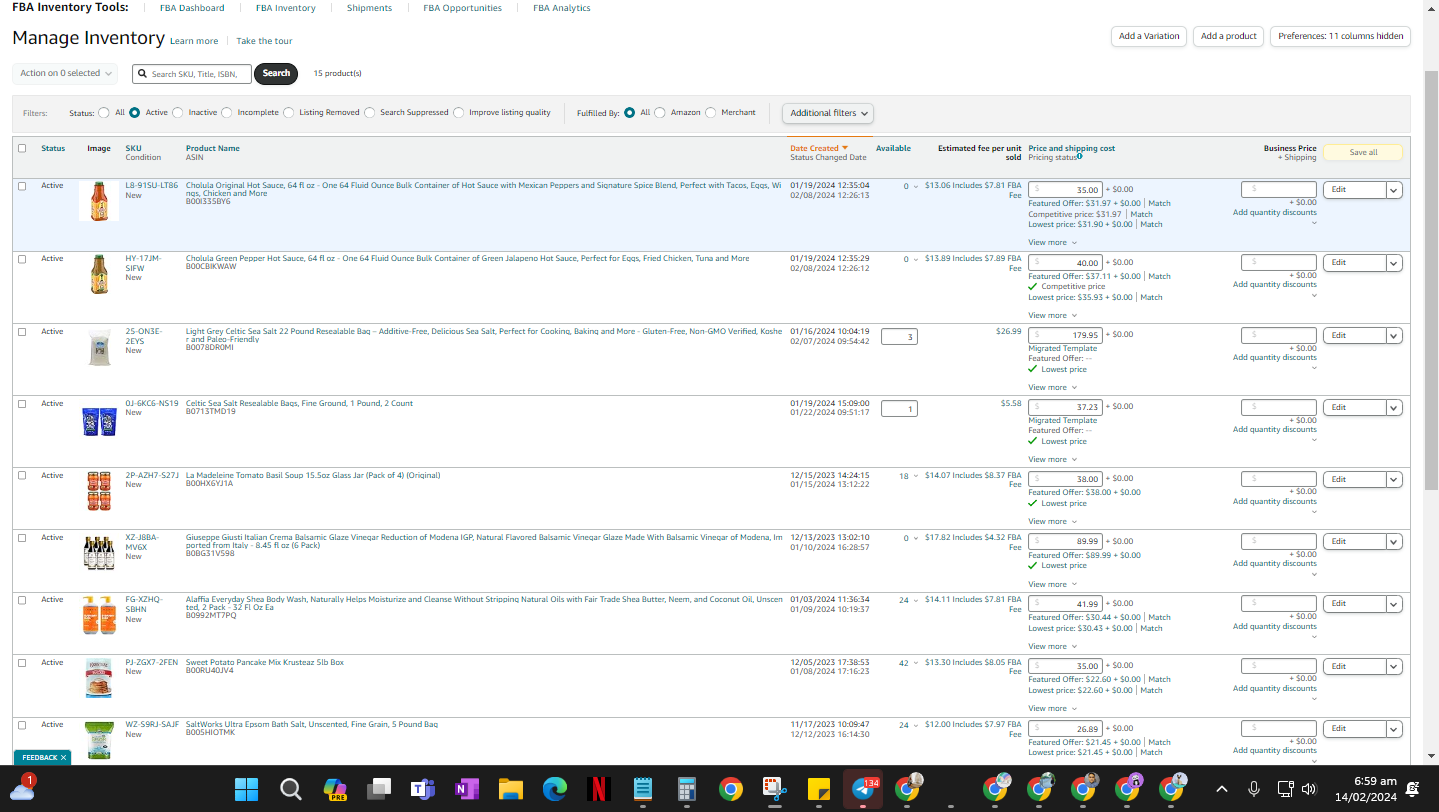Expand View more for Celtic Sea Salt 2 Count
This screenshot has width=1439, height=812.
(x=1052, y=459)
